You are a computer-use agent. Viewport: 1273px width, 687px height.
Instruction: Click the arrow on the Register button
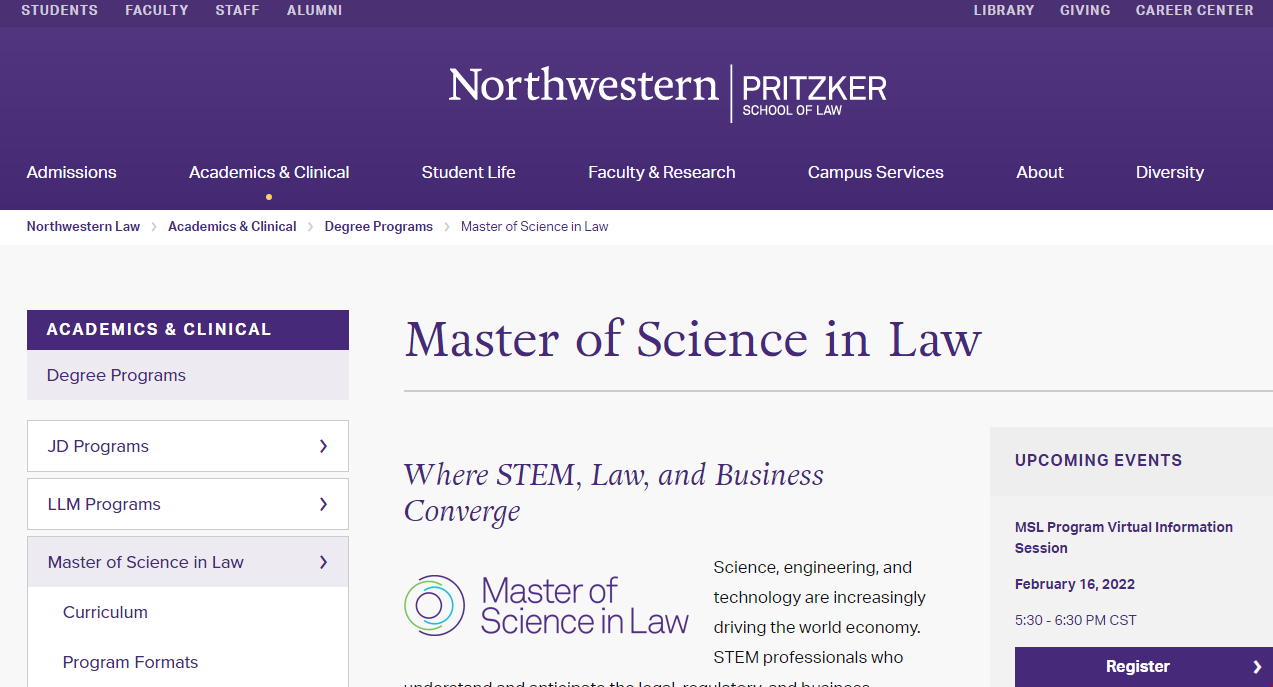click(1257, 667)
